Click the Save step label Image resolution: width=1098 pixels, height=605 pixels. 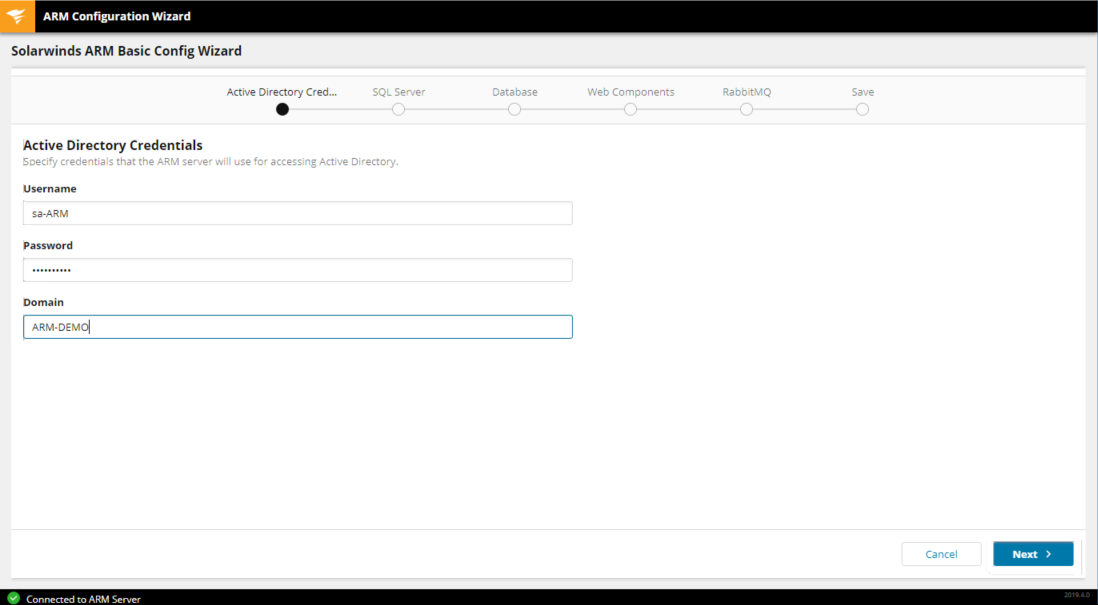[x=862, y=92]
